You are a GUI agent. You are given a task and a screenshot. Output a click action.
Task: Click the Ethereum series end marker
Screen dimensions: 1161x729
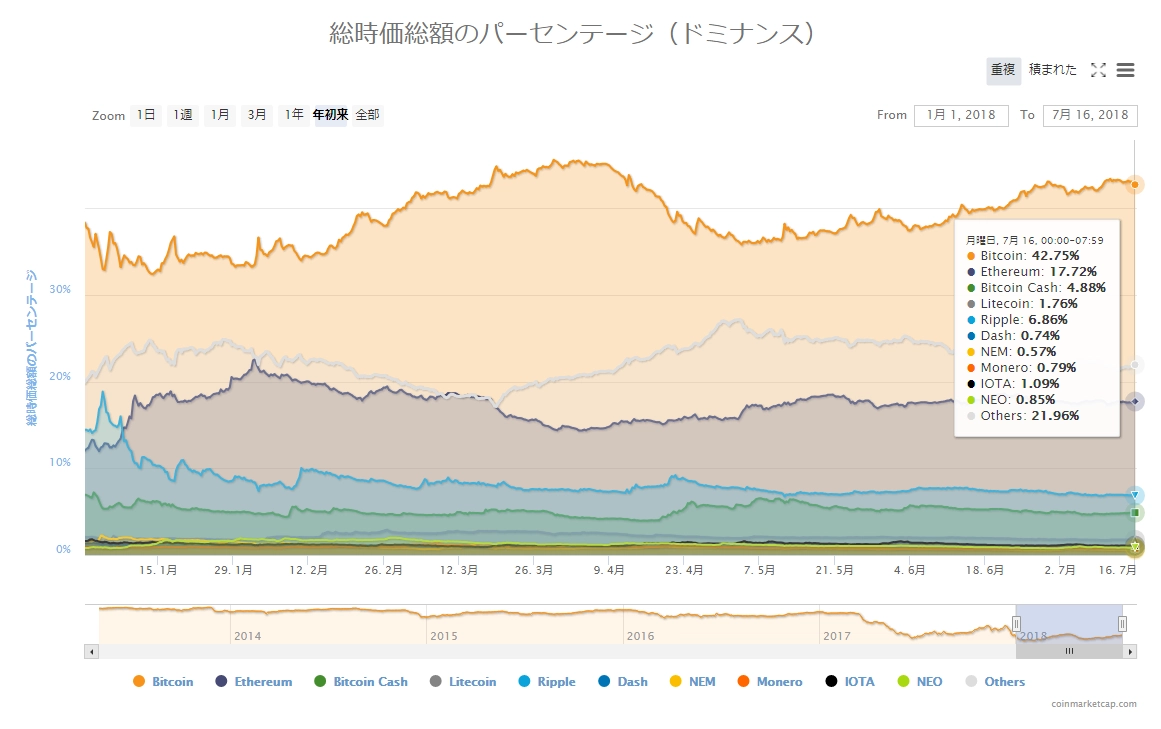[x=1135, y=401]
